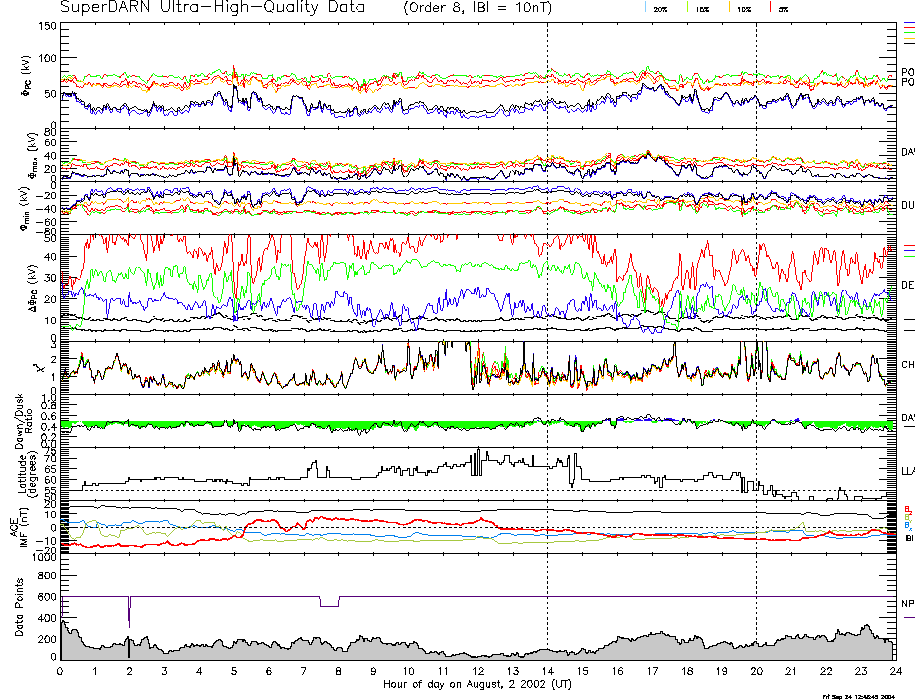This screenshot has height=700, width=915.
Task: Click the purple dip at hour 2
Action: click(x=129, y=612)
